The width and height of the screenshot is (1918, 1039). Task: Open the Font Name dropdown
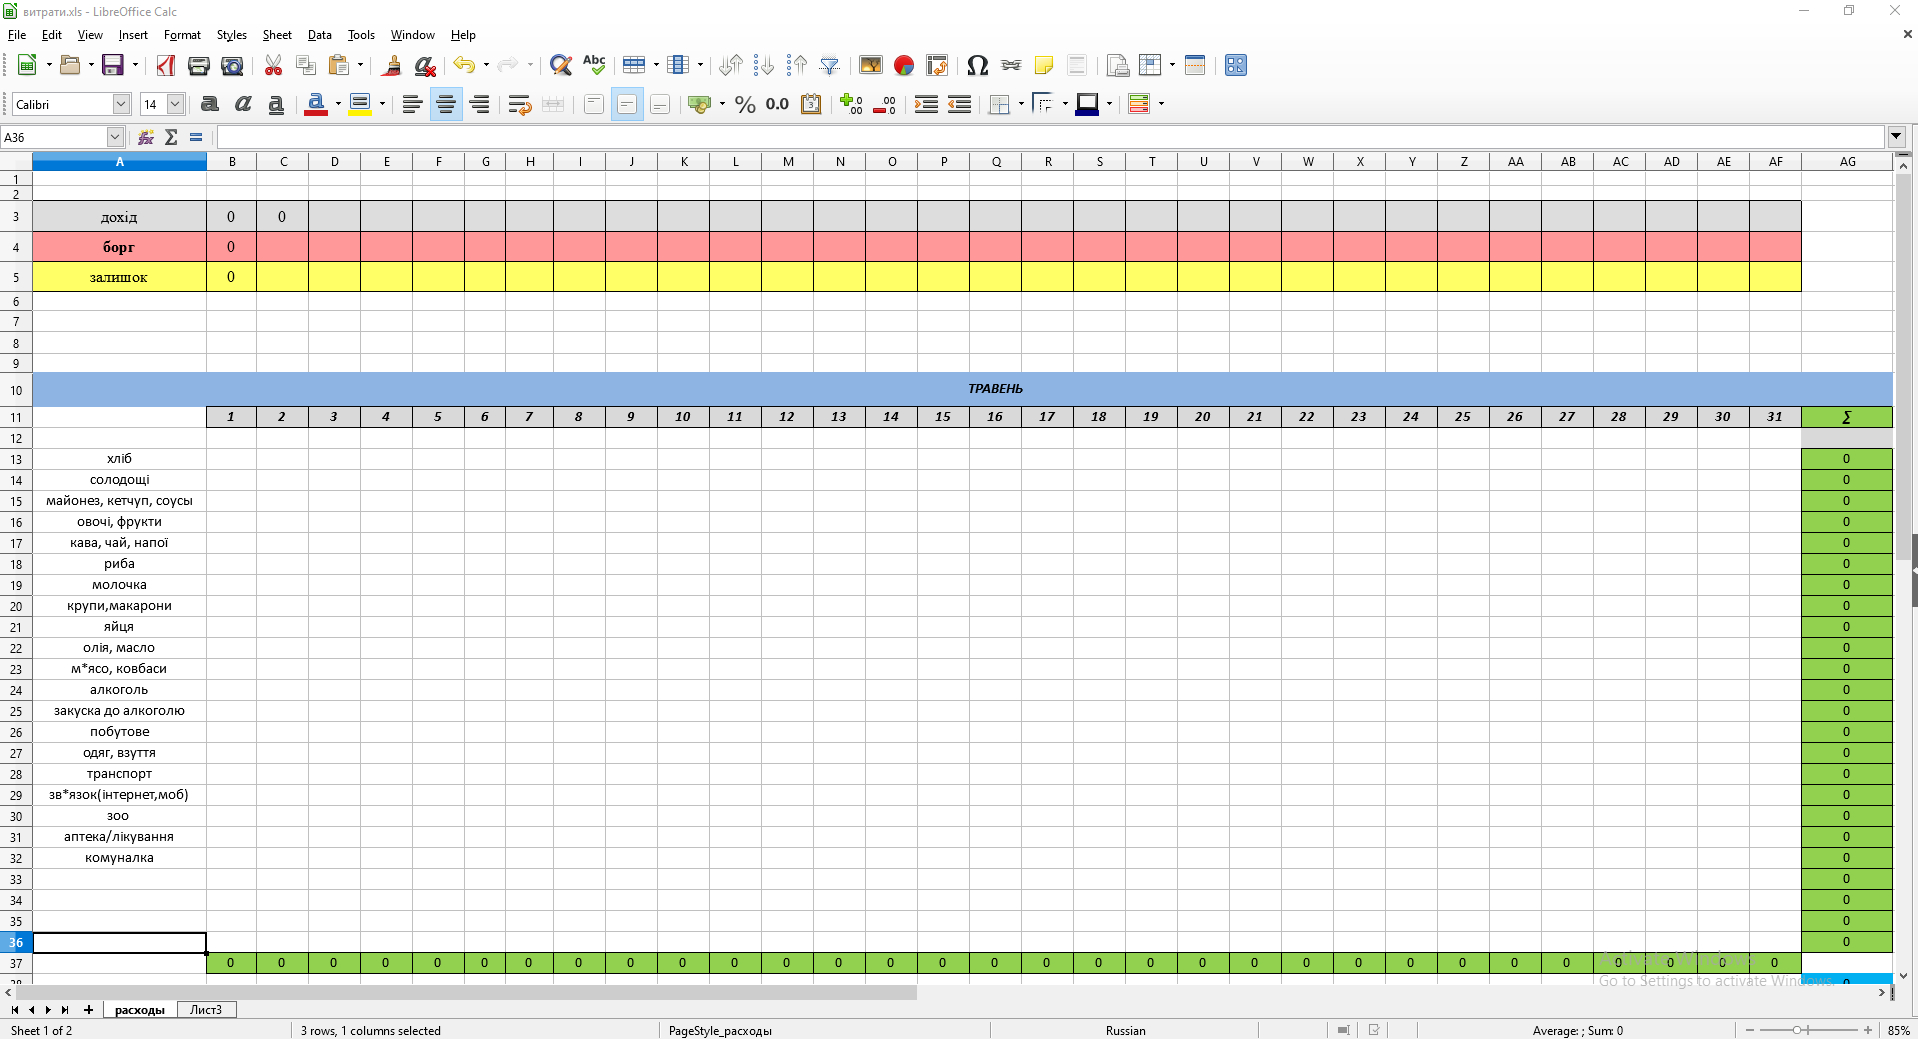pyautogui.click(x=121, y=104)
